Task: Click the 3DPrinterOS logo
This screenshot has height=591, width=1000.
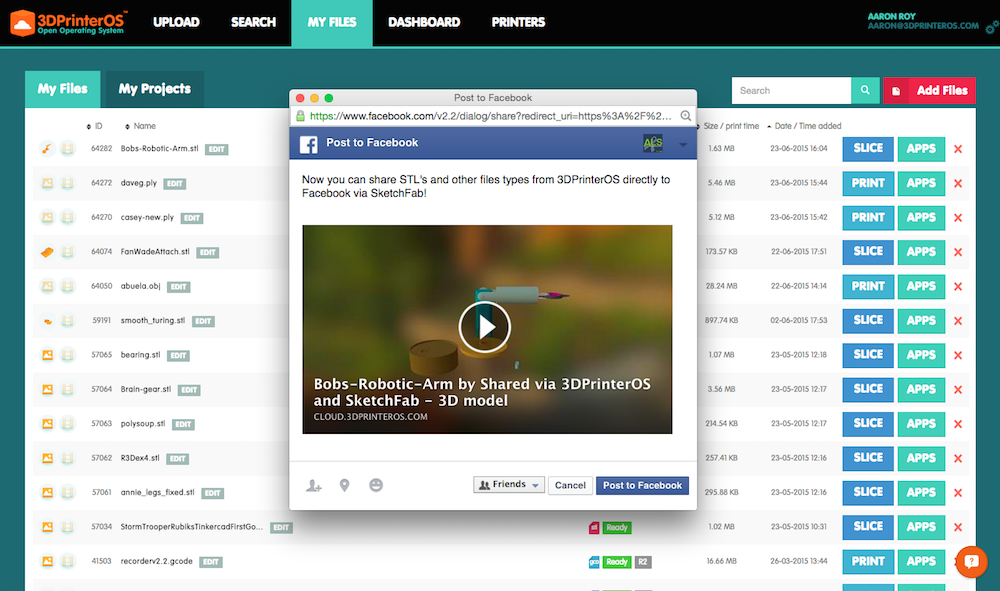Action: (x=68, y=23)
